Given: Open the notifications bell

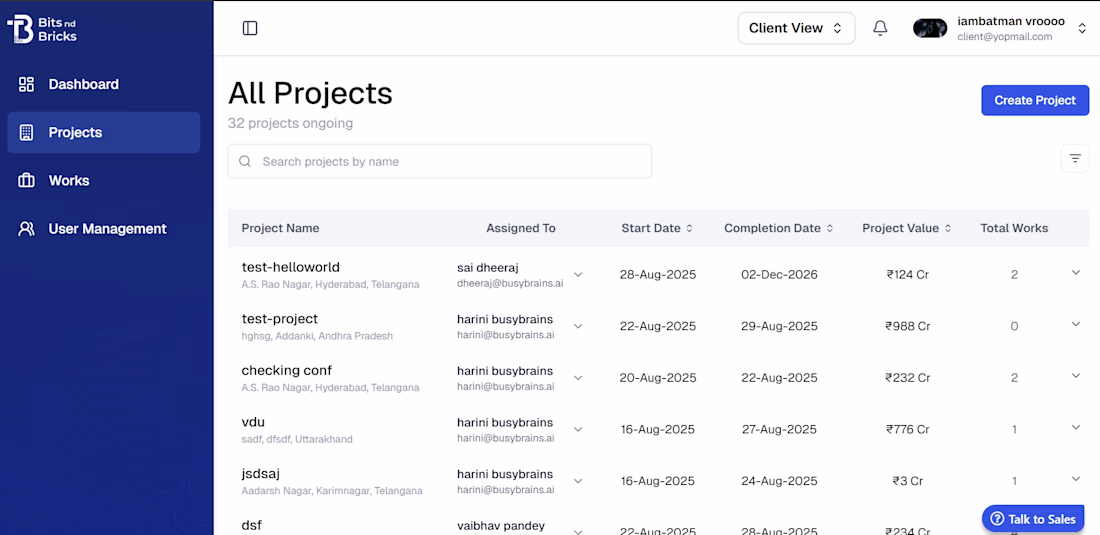Looking at the screenshot, I should pyautogui.click(x=880, y=28).
